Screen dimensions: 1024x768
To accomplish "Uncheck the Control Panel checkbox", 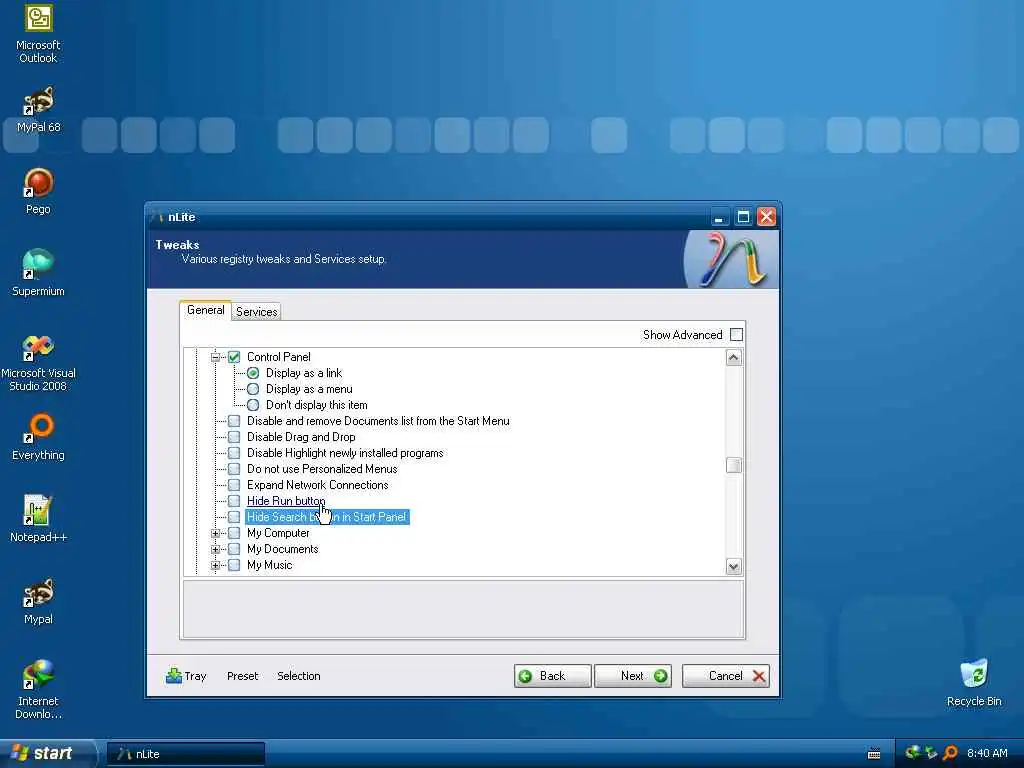I will click(x=234, y=357).
